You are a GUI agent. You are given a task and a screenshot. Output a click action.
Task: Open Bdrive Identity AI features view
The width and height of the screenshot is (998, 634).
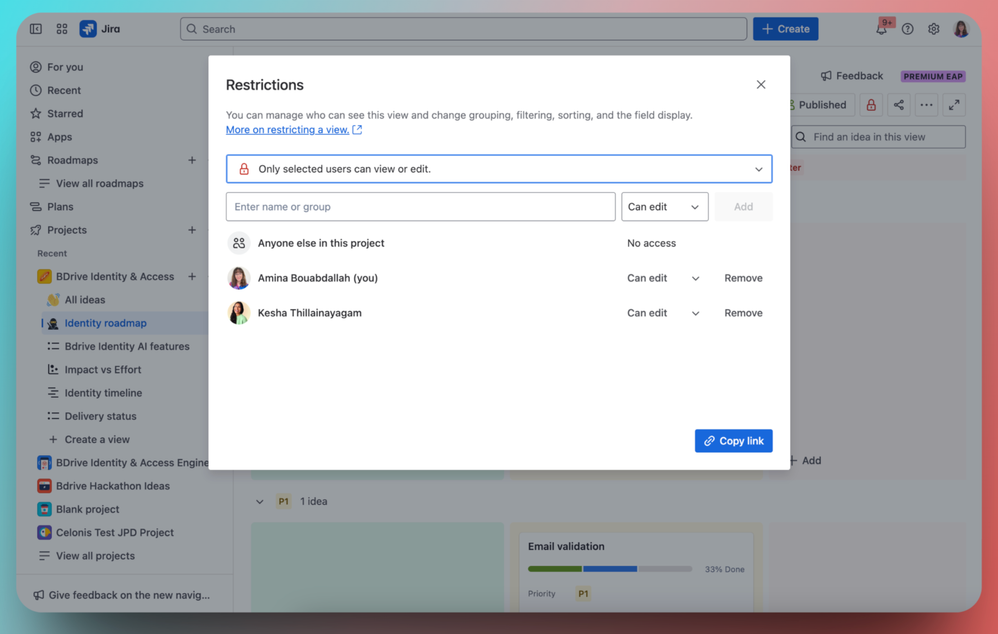tap(127, 346)
